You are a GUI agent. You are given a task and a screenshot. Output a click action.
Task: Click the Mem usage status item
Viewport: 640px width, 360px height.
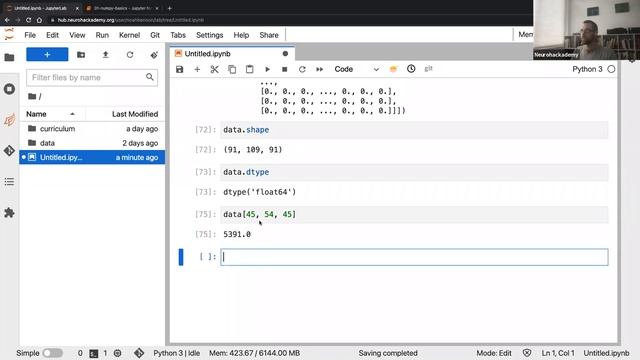tap(255, 353)
